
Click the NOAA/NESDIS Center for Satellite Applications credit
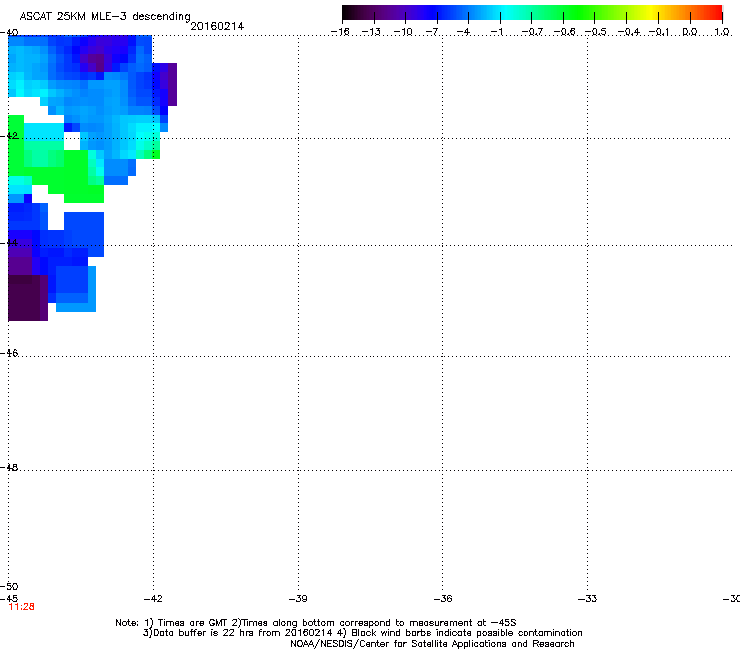pos(432,644)
